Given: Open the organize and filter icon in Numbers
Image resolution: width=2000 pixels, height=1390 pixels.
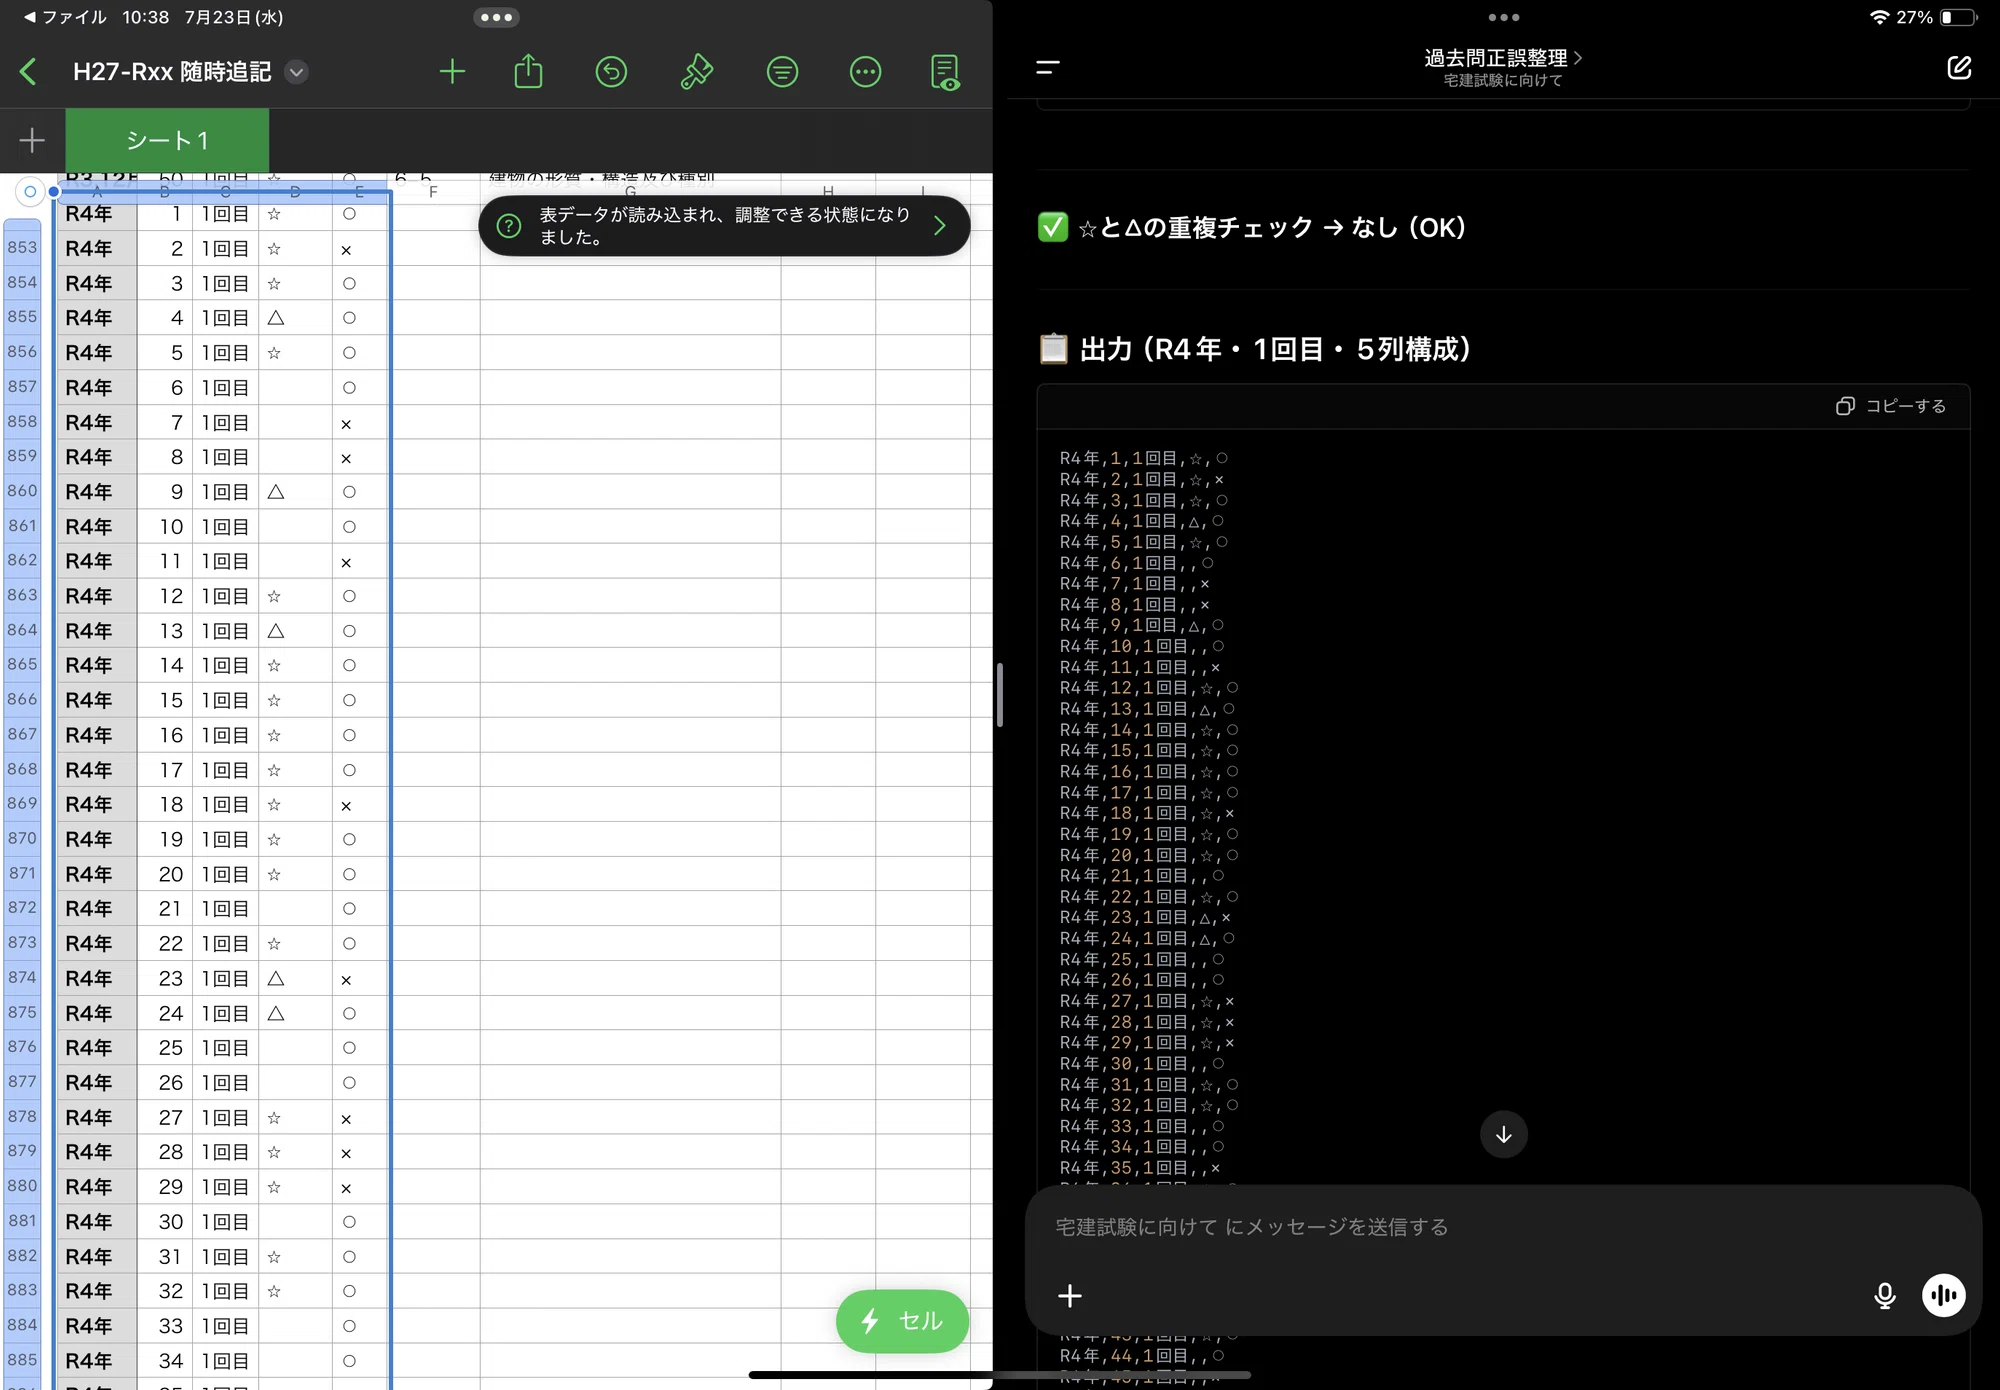Looking at the screenshot, I should click(782, 72).
